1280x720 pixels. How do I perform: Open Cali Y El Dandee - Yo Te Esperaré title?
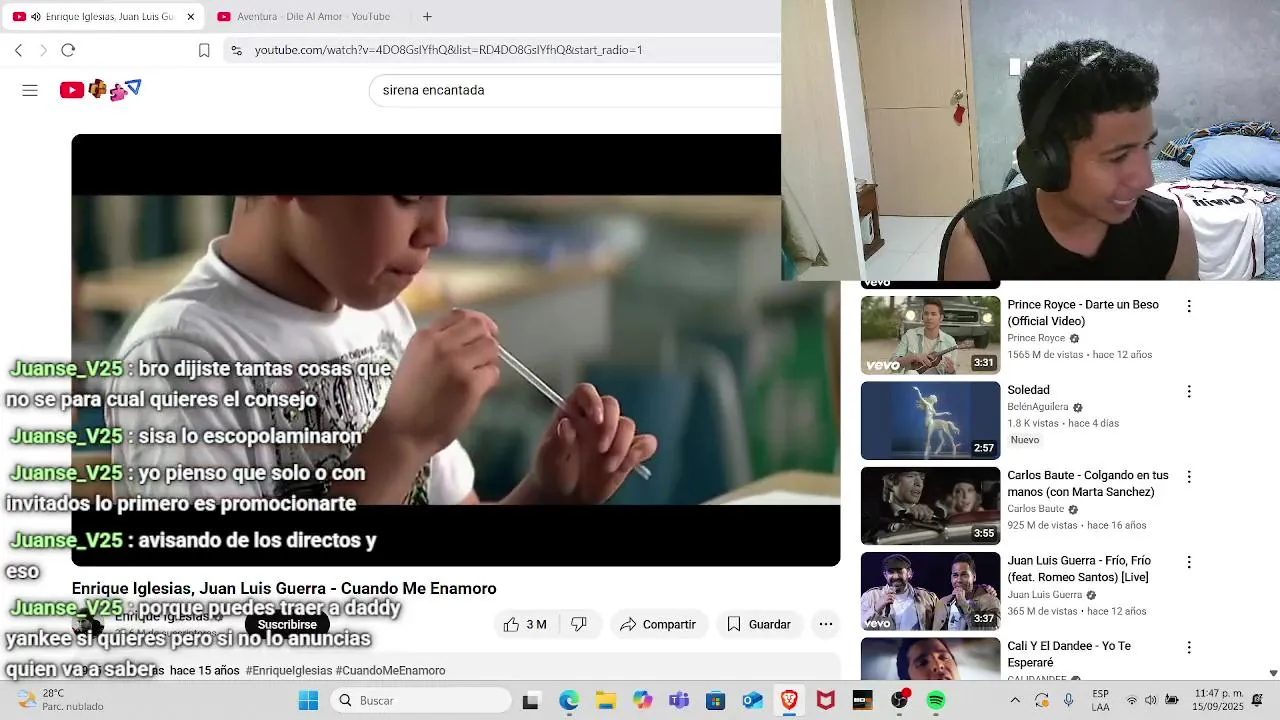pos(1071,654)
